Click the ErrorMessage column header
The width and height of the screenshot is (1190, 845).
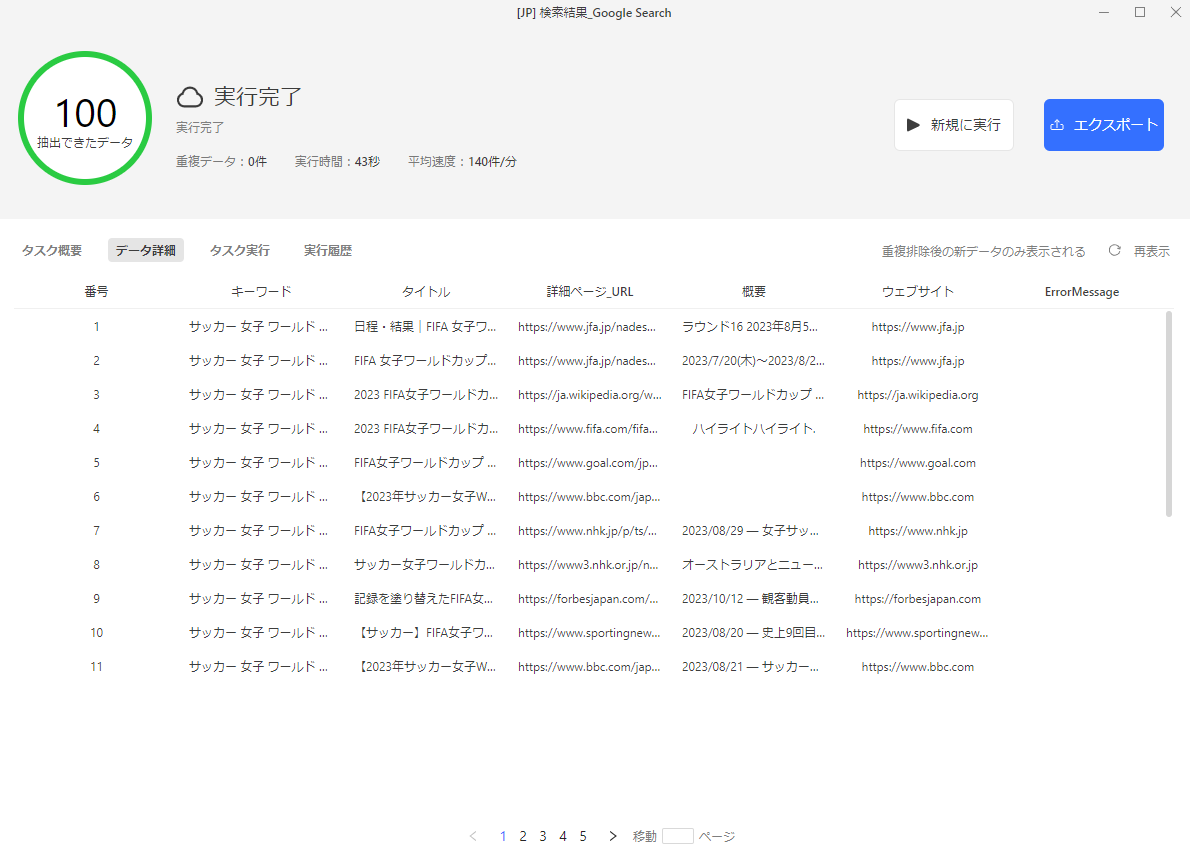(x=1081, y=292)
